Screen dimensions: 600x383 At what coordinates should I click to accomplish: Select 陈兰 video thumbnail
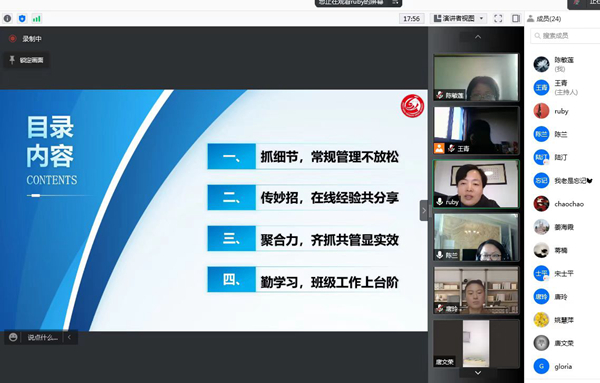pos(476,237)
